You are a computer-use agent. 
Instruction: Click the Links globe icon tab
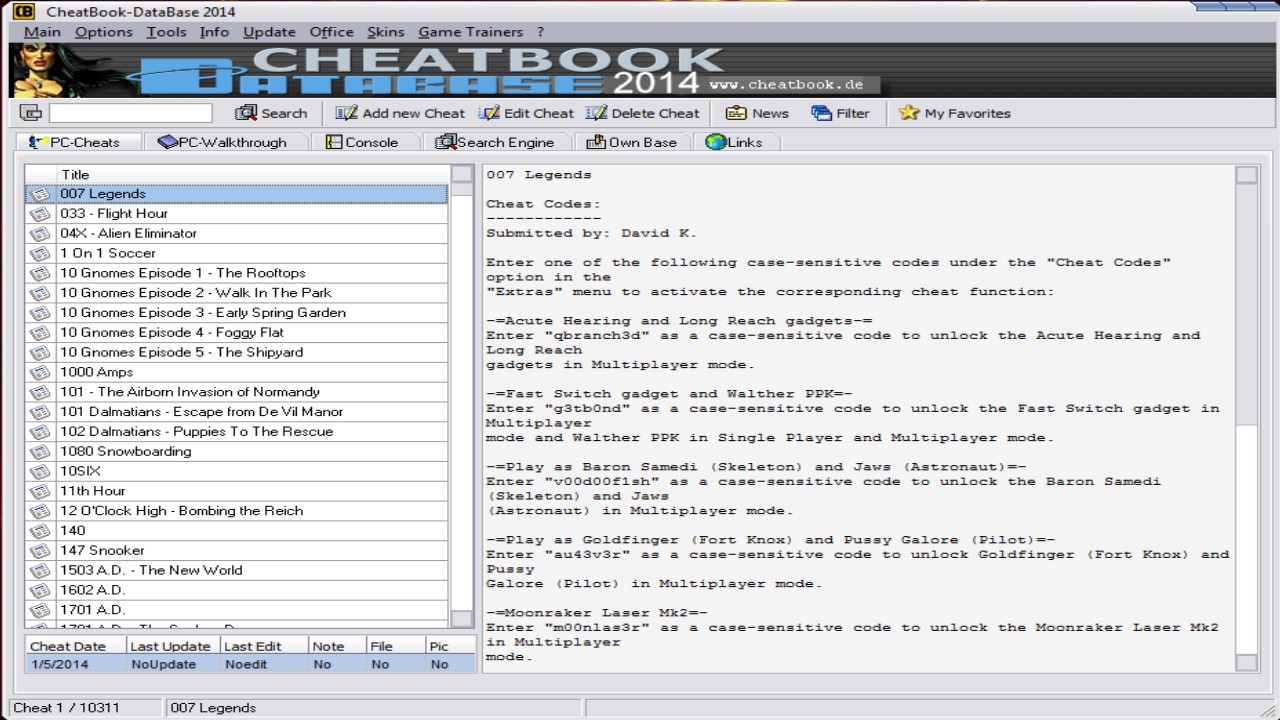point(716,142)
